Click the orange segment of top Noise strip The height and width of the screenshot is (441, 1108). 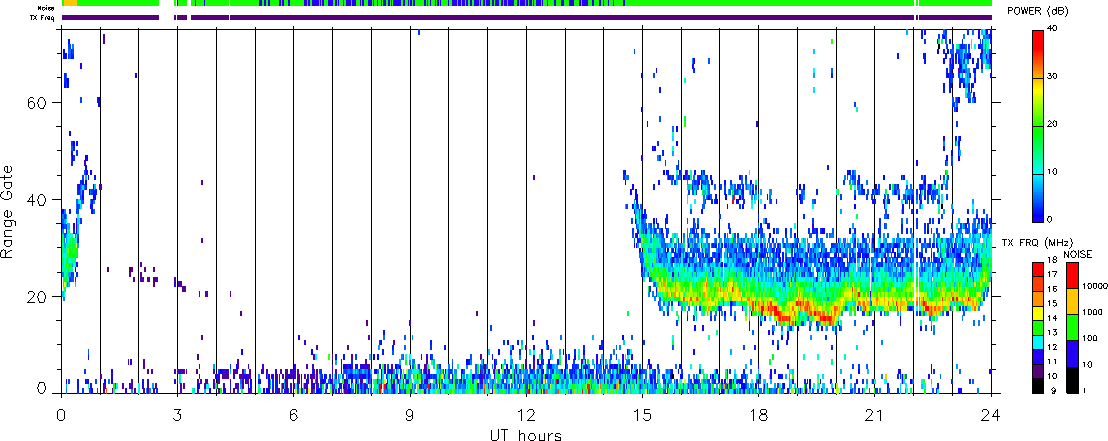(x=69, y=4)
